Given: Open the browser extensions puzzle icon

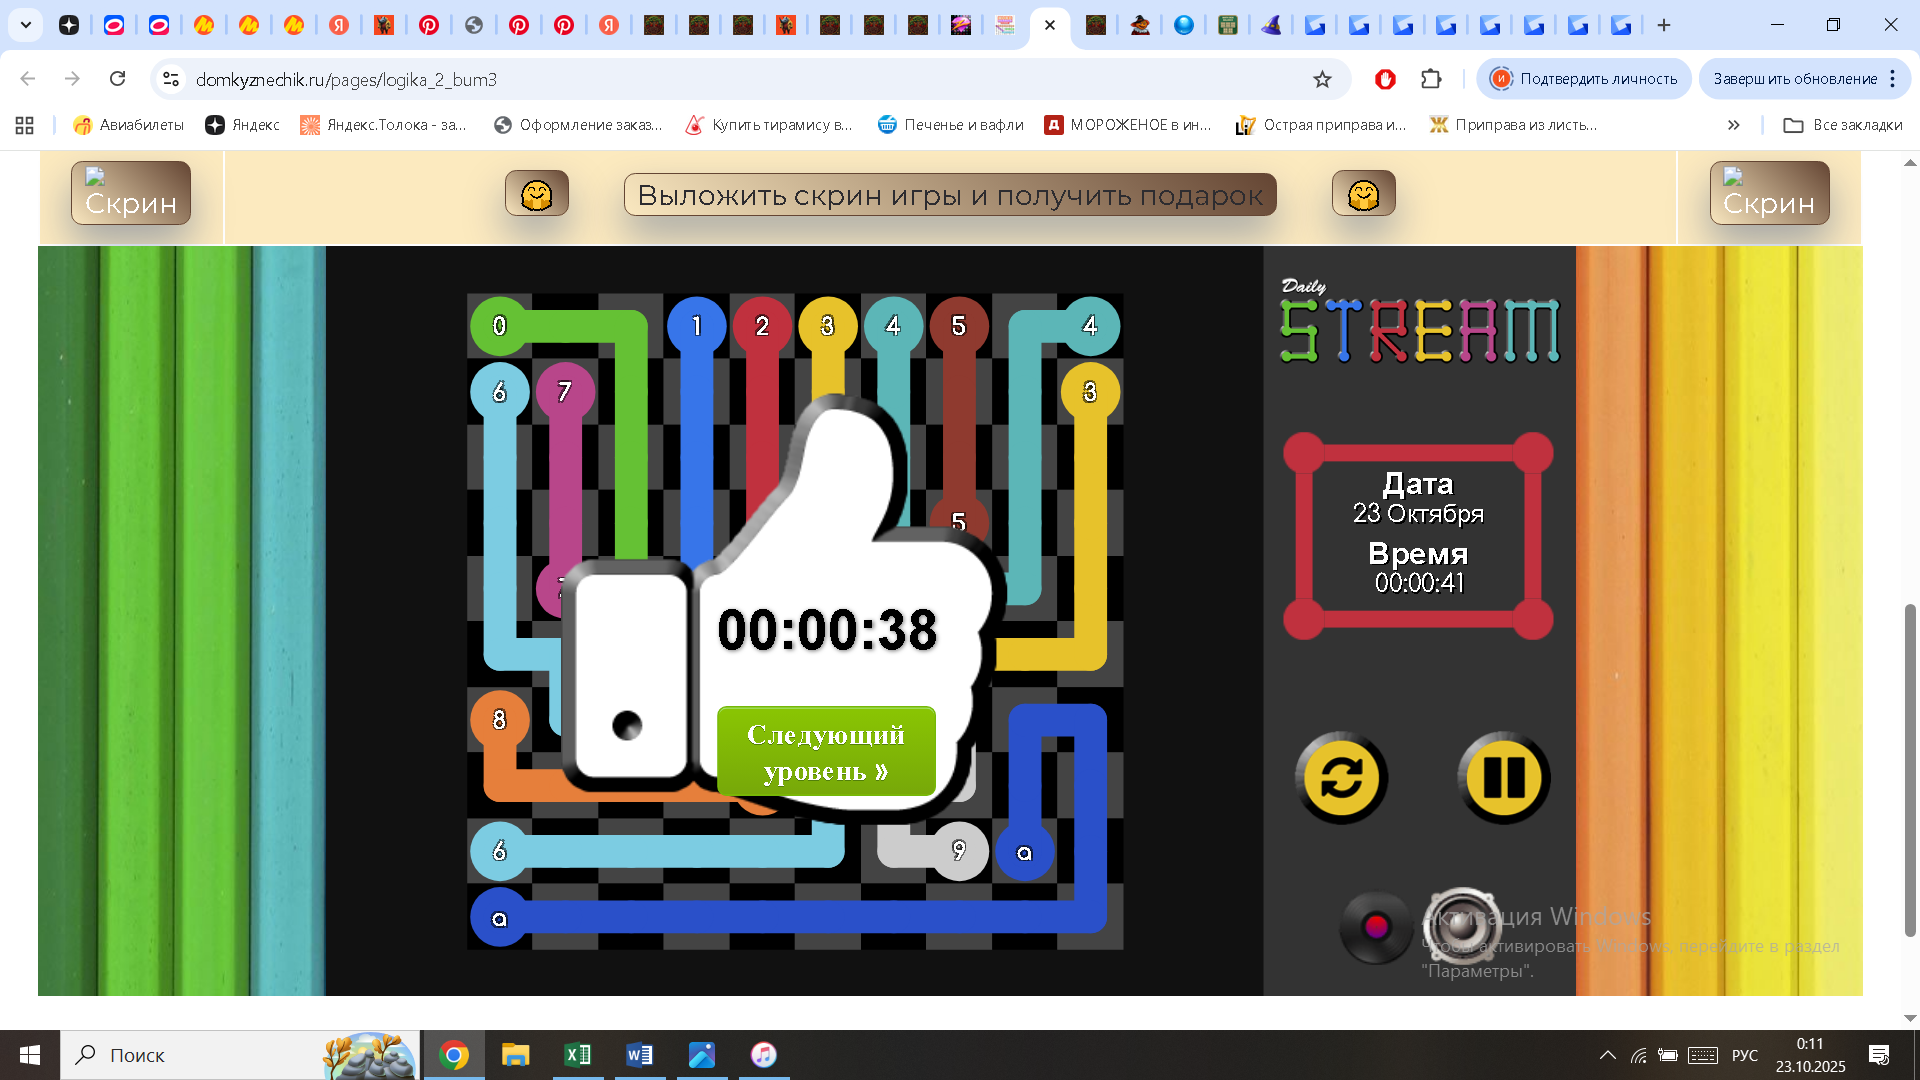Looking at the screenshot, I should coord(1431,79).
